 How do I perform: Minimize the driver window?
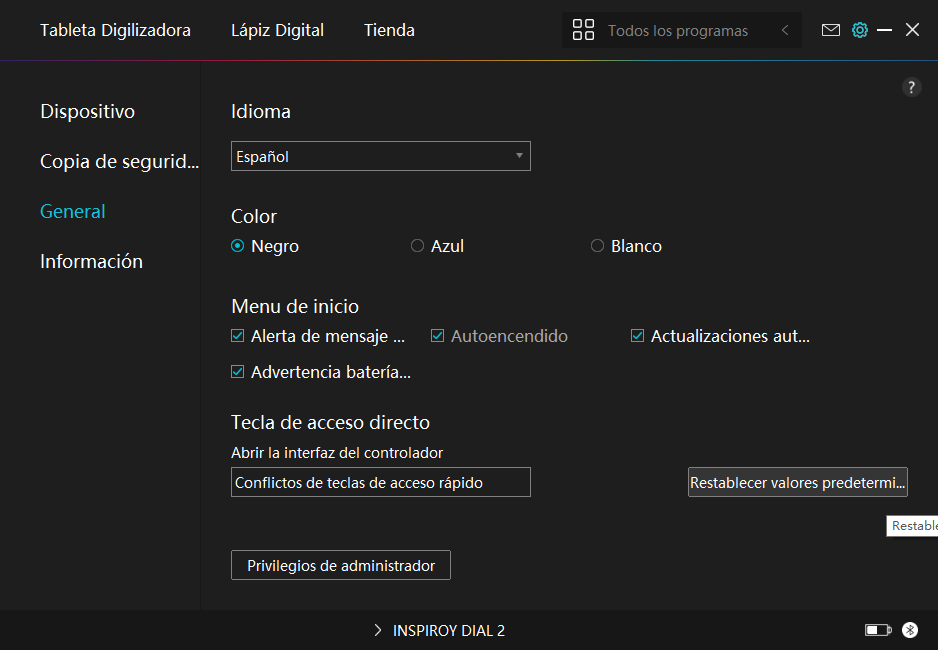tap(884, 30)
